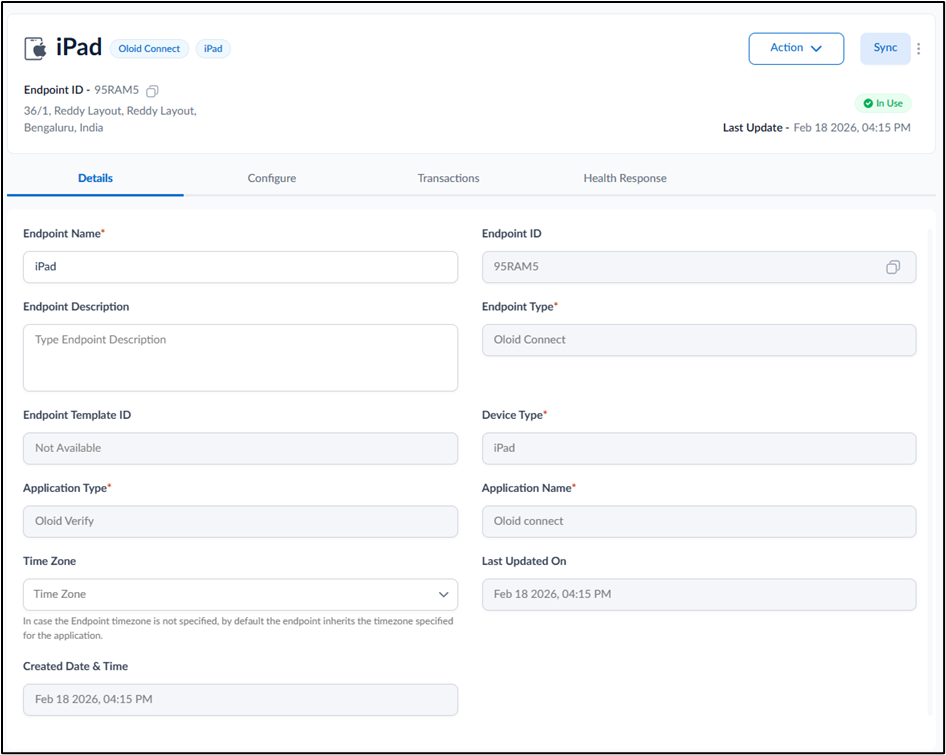Click the '36/1, Reddy Layout' address line
The image size is (946, 755).
pos(110,111)
